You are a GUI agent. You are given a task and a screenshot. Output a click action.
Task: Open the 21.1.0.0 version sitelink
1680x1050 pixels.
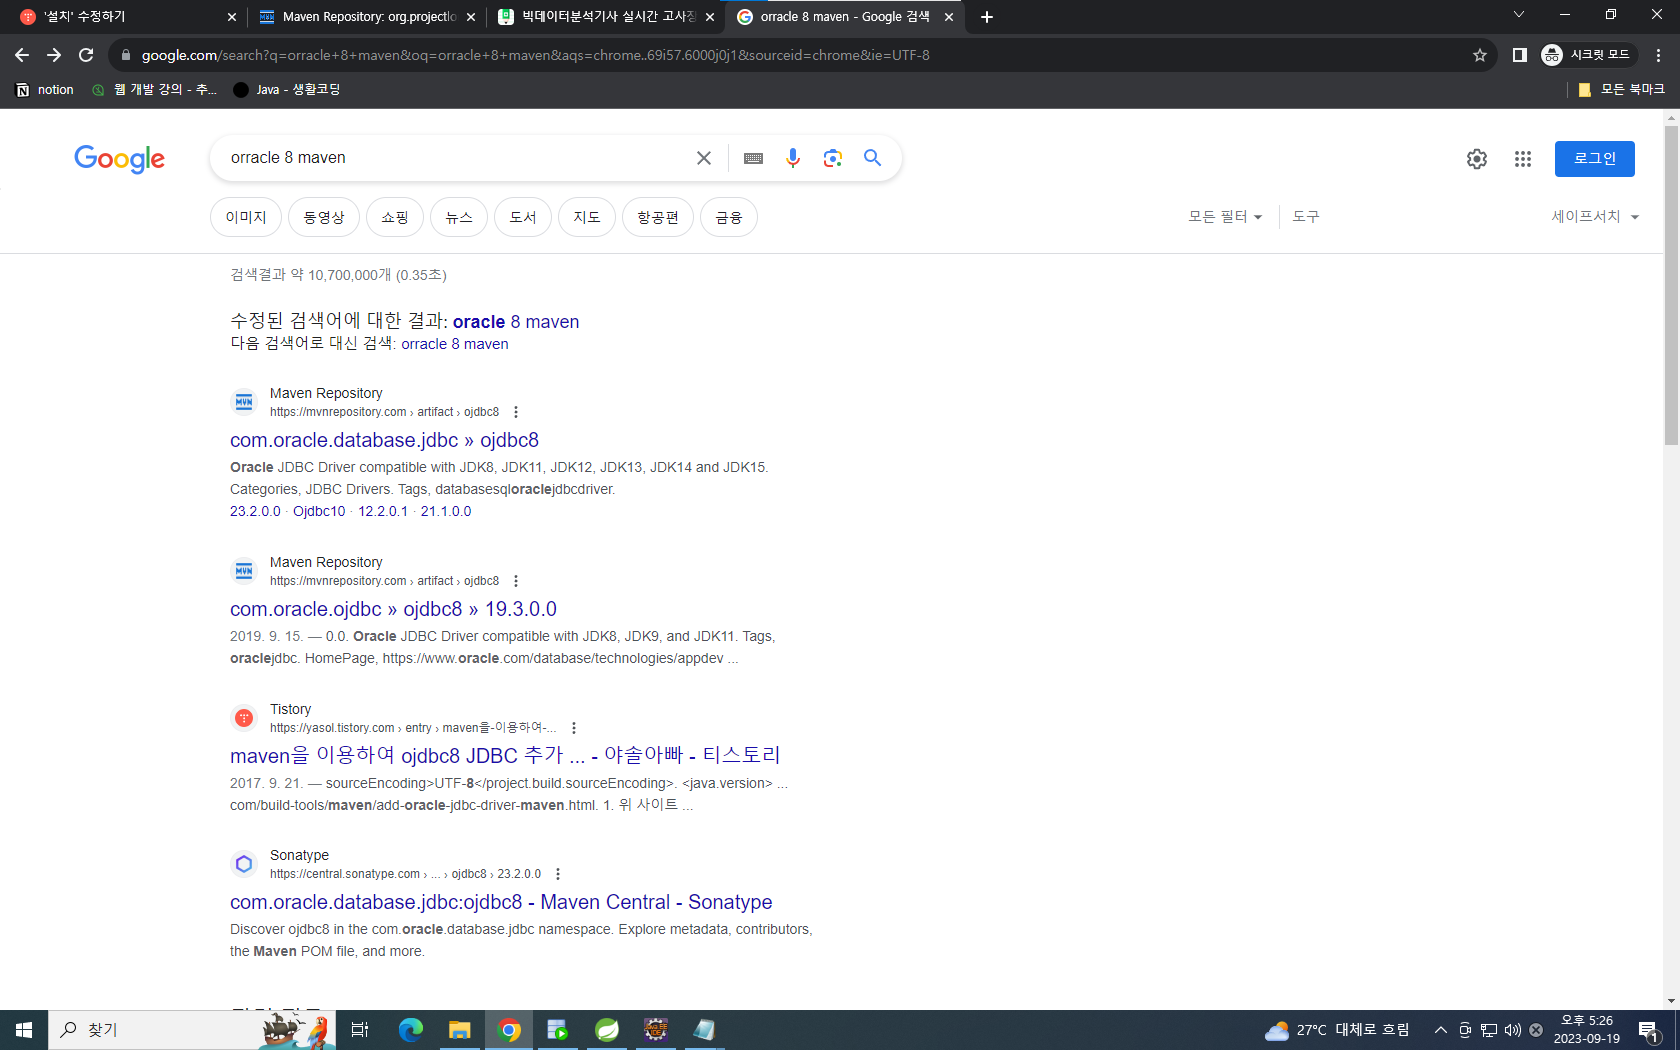point(446,511)
